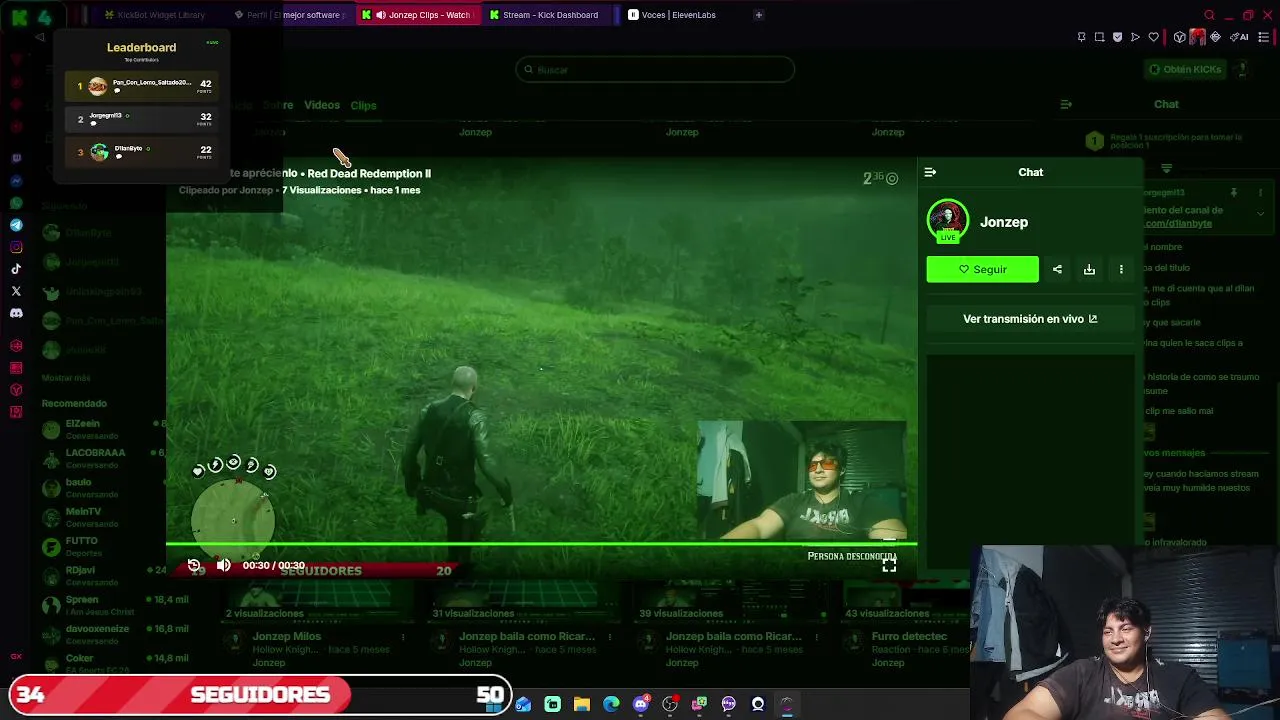Screen dimensions: 1280x720
Task: Open browser AI assistant button
Action: (x=1240, y=37)
